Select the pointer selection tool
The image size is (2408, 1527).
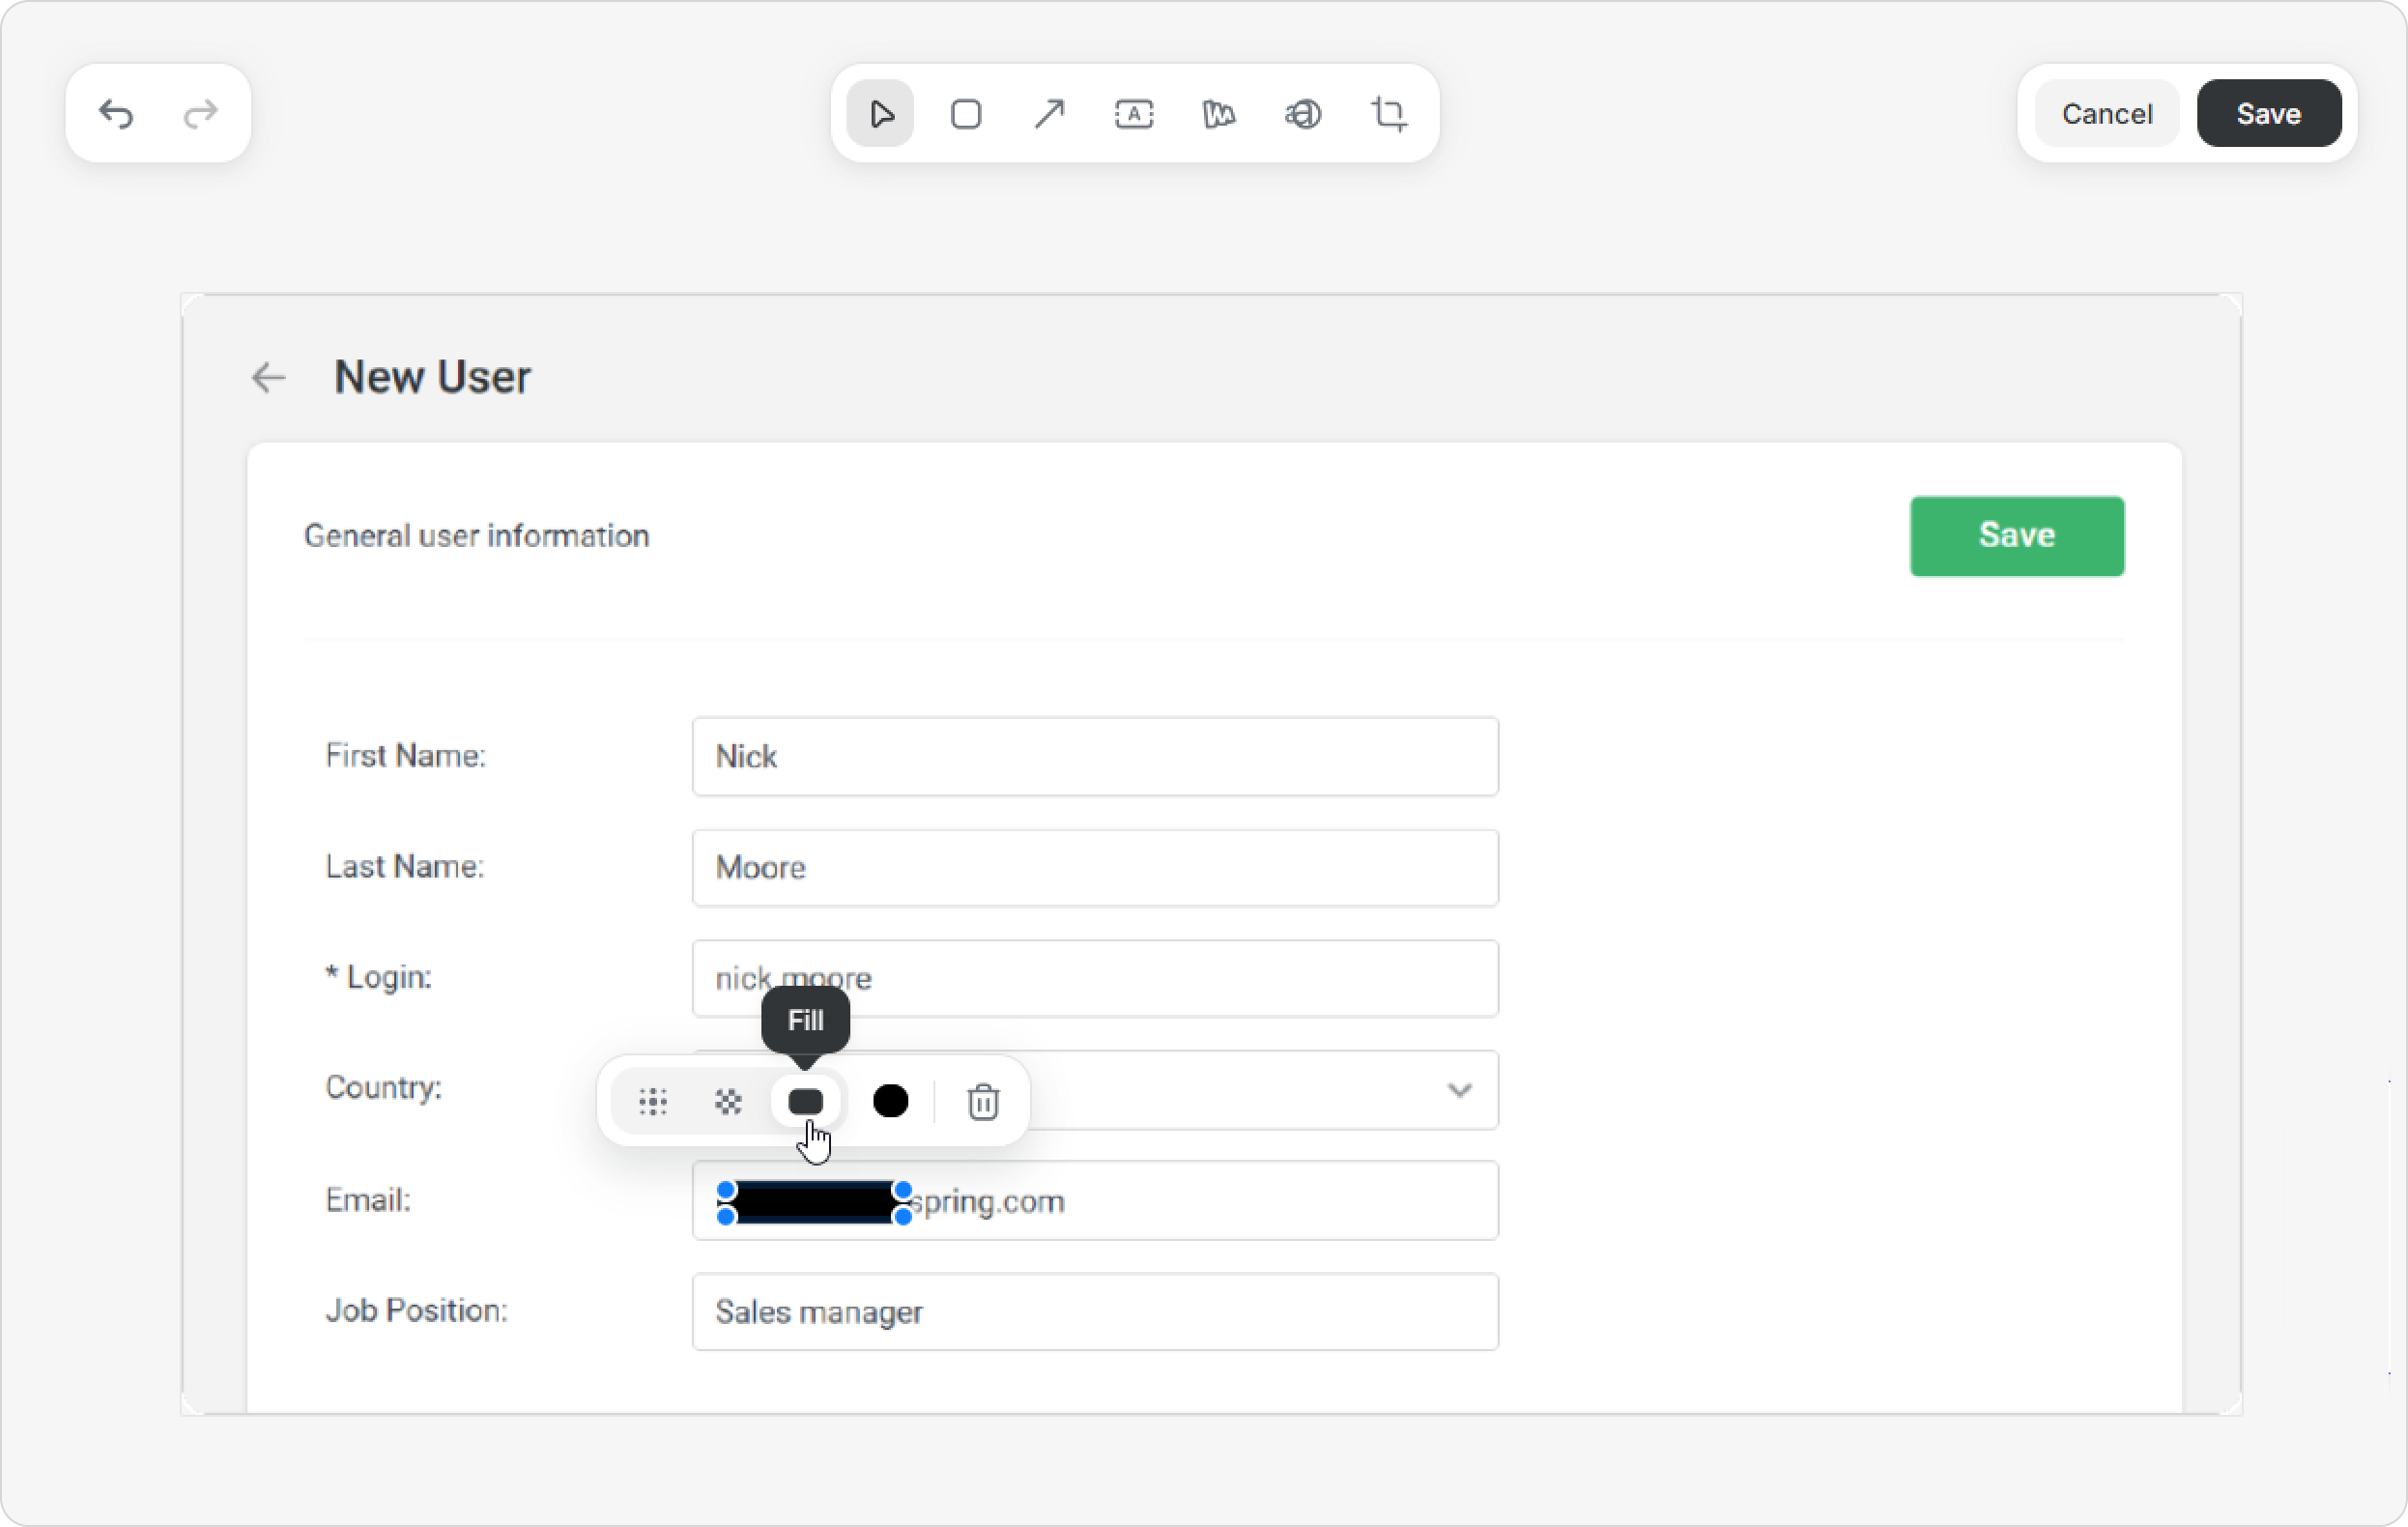pyautogui.click(x=880, y=114)
